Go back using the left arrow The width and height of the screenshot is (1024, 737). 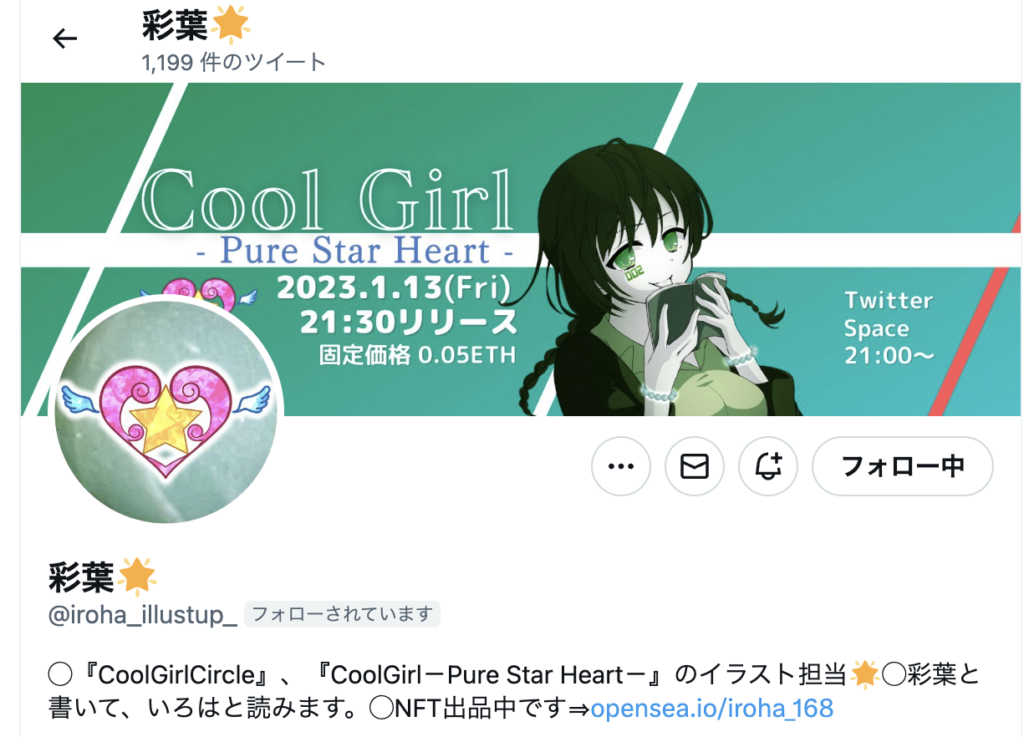[65, 39]
